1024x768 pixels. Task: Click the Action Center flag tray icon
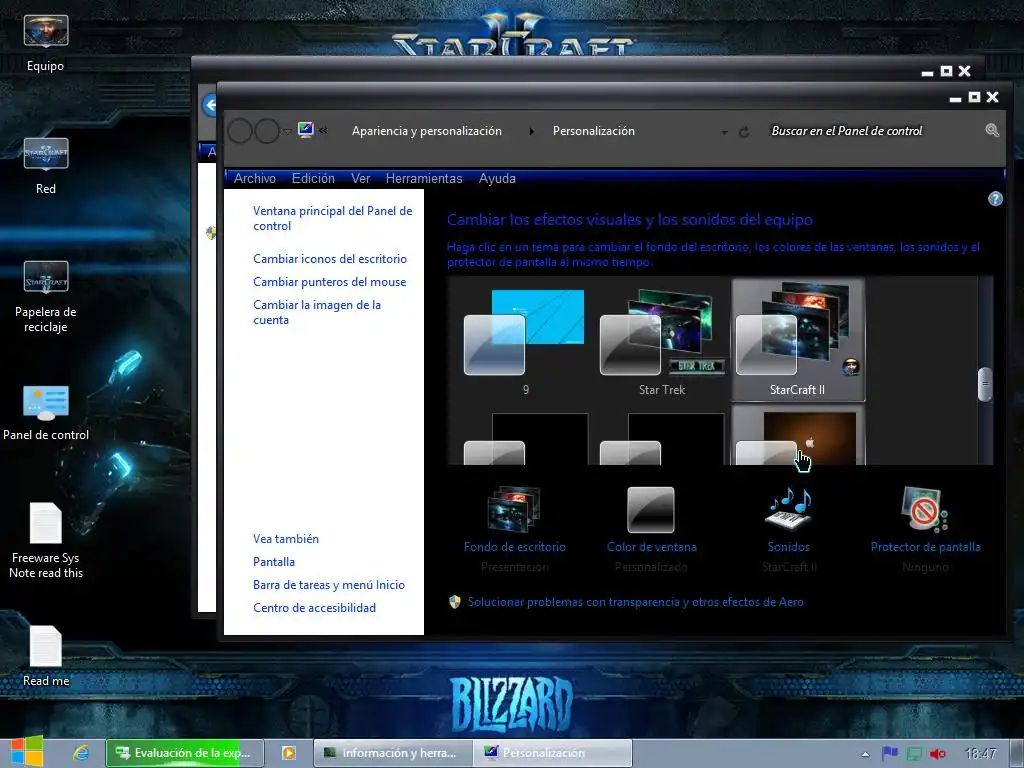pyautogui.click(x=890, y=753)
